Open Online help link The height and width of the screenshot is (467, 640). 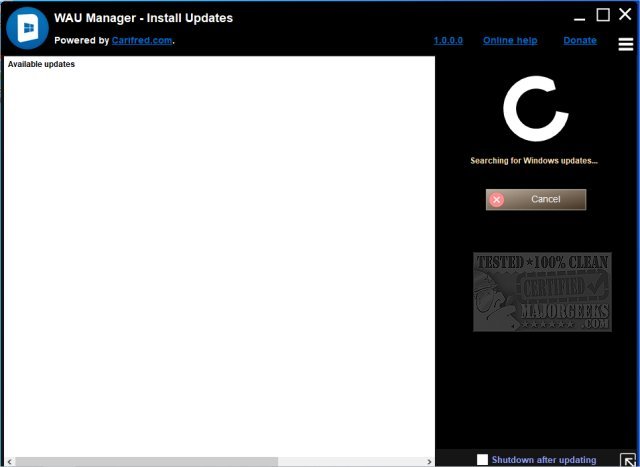click(510, 40)
